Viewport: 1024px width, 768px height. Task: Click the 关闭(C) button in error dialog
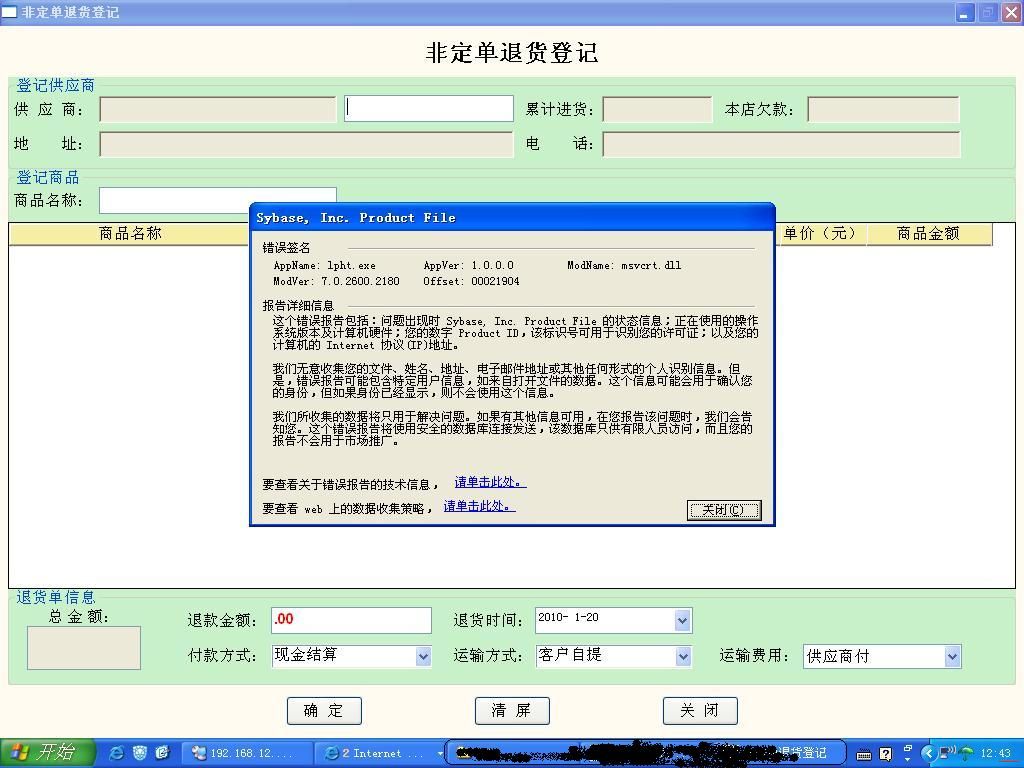[724, 510]
